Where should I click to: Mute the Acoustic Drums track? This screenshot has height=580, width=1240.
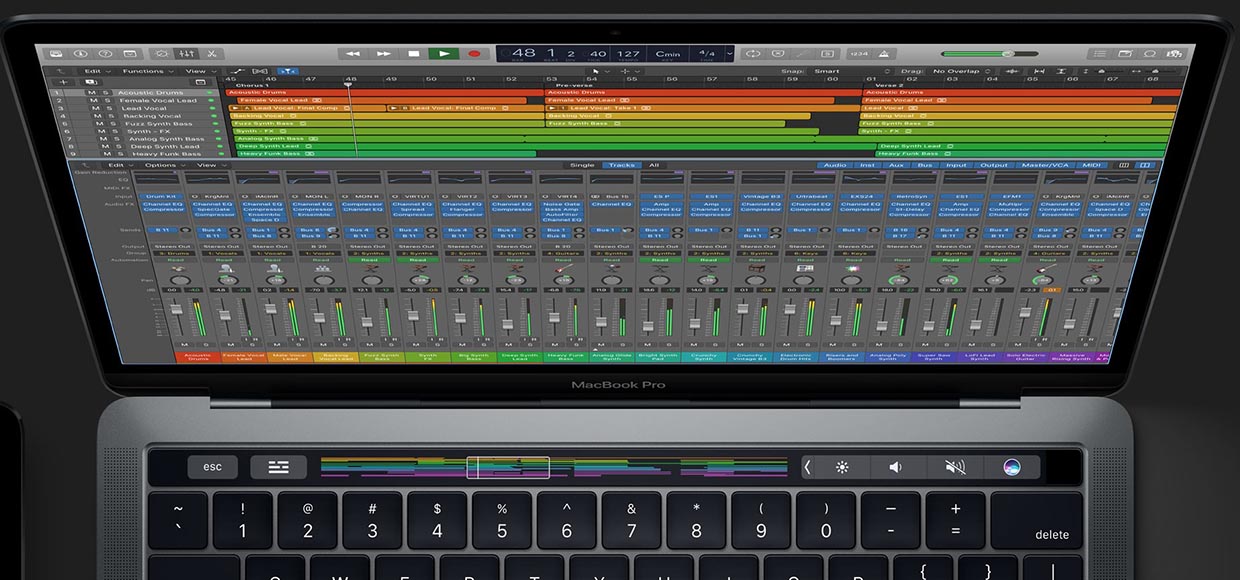pos(92,93)
